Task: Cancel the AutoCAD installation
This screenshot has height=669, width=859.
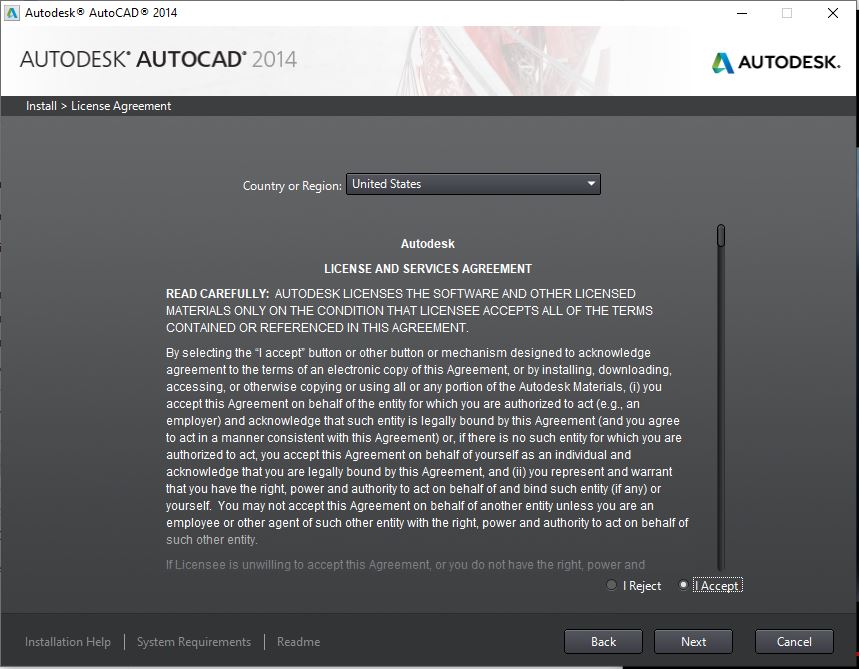Action: 794,642
